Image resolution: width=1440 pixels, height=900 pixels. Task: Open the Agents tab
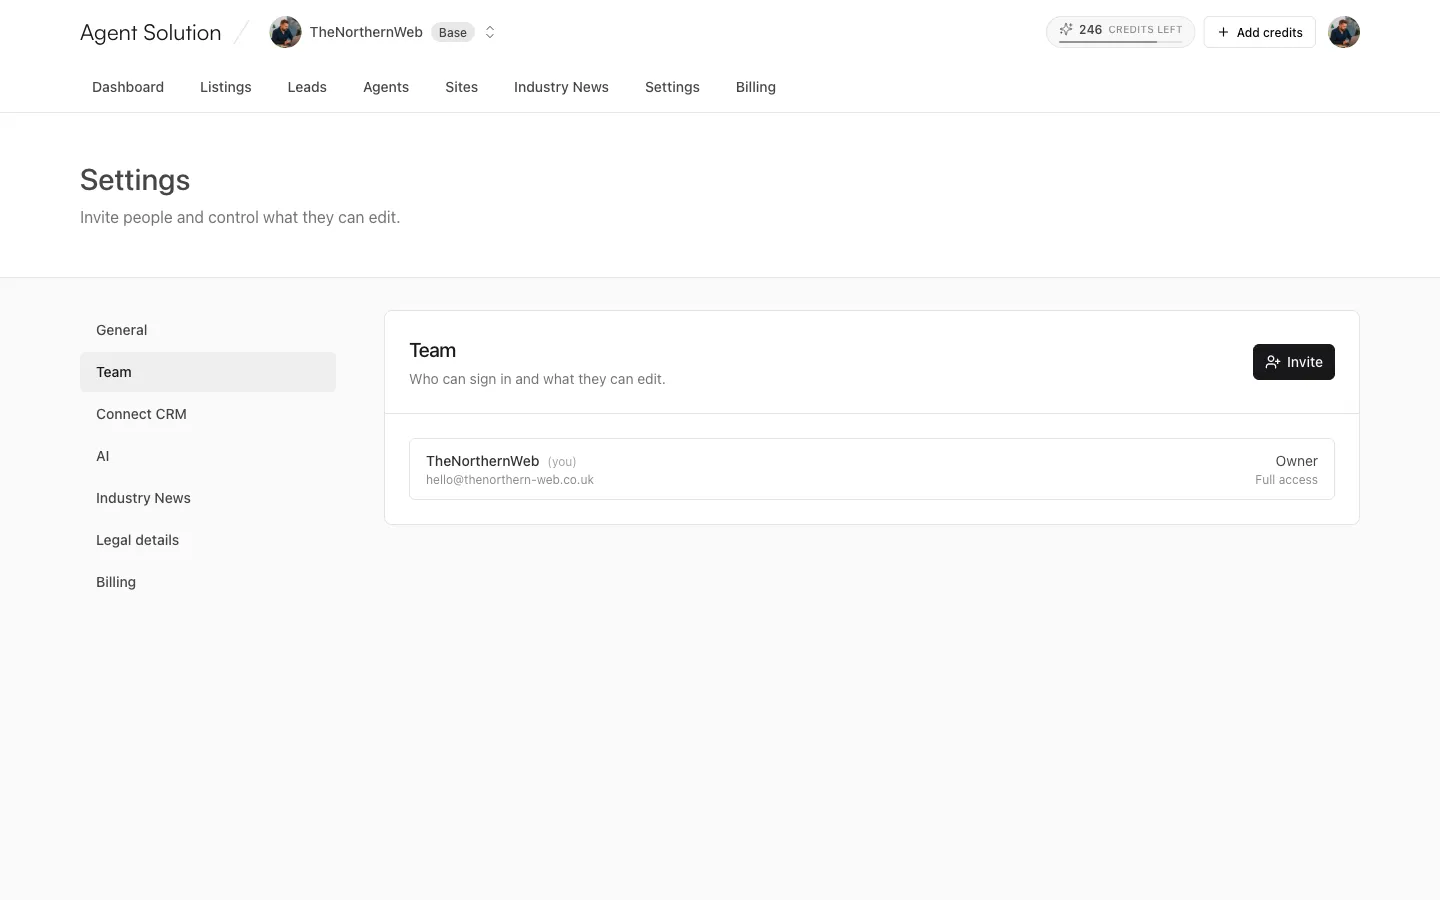[386, 87]
